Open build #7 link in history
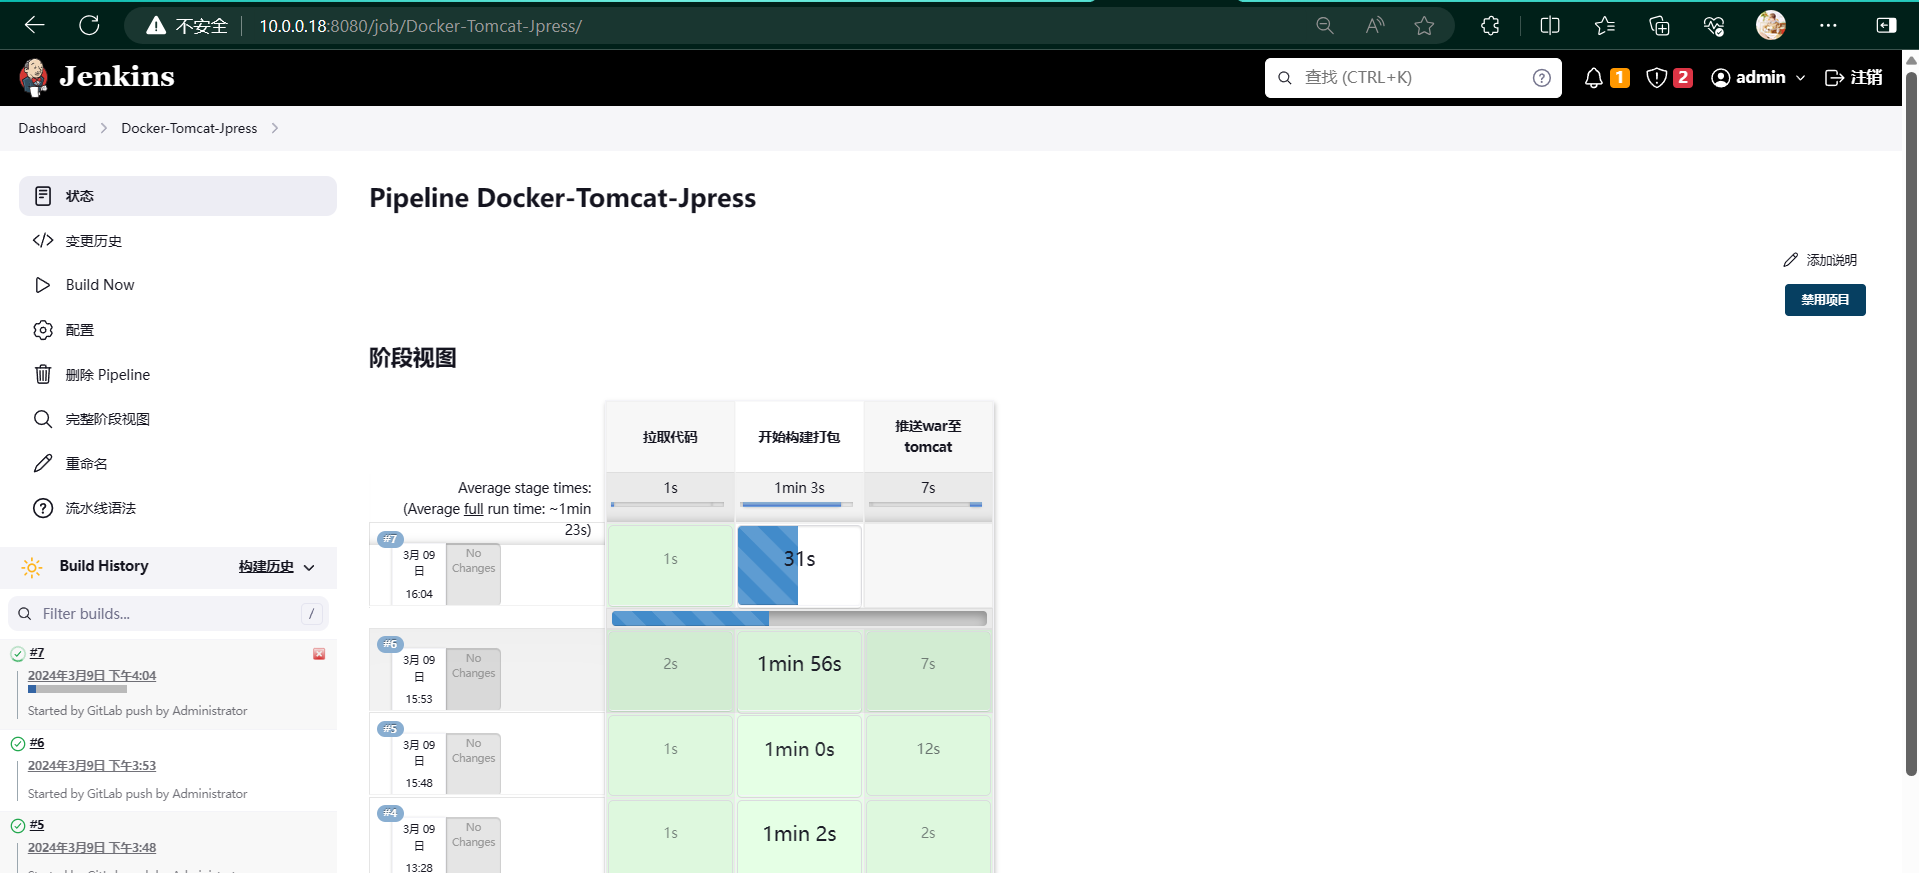The width and height of the screenshot is (1919, 873). point(37,653)
